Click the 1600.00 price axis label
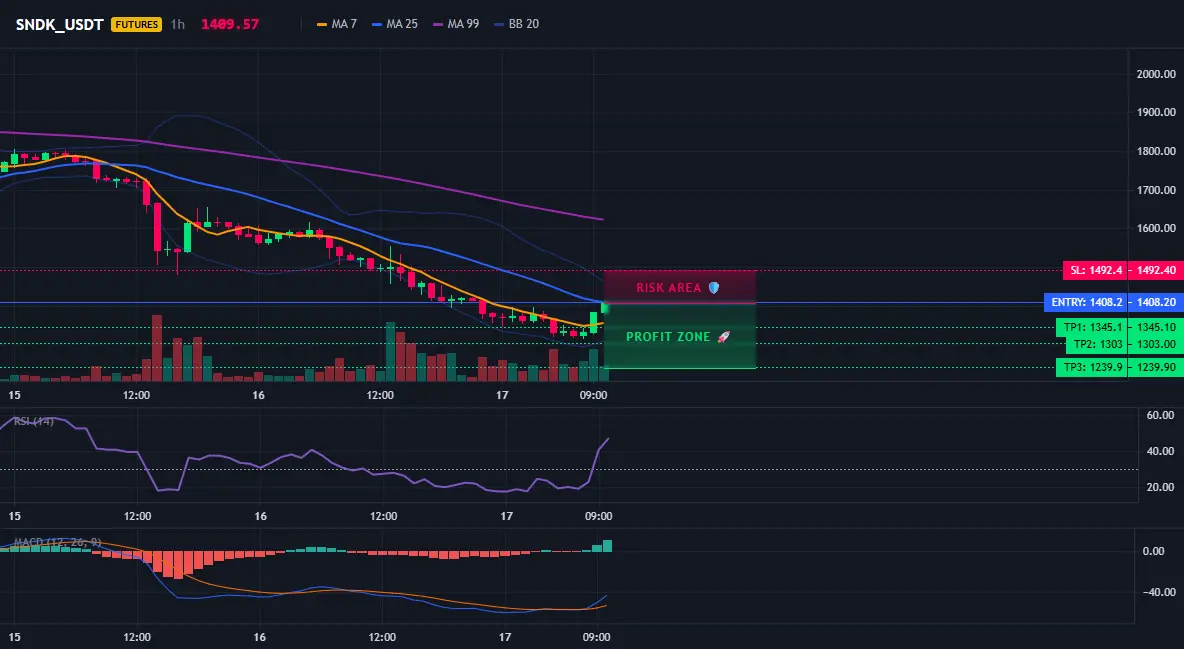Viewport: 1184px width, 649px height. pyautogui.click(x=1156, y=228)
